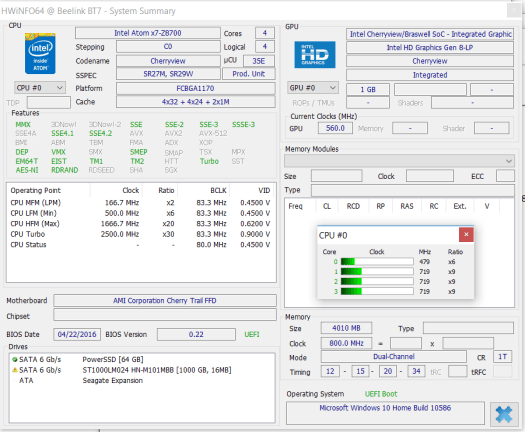
Task: Click the Prod. Unit field
Action: click(x=249, y=74)
